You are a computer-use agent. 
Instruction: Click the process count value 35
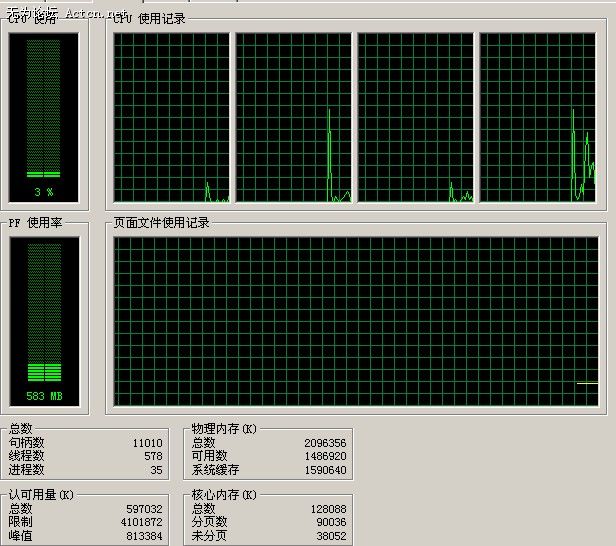(156, 470)
